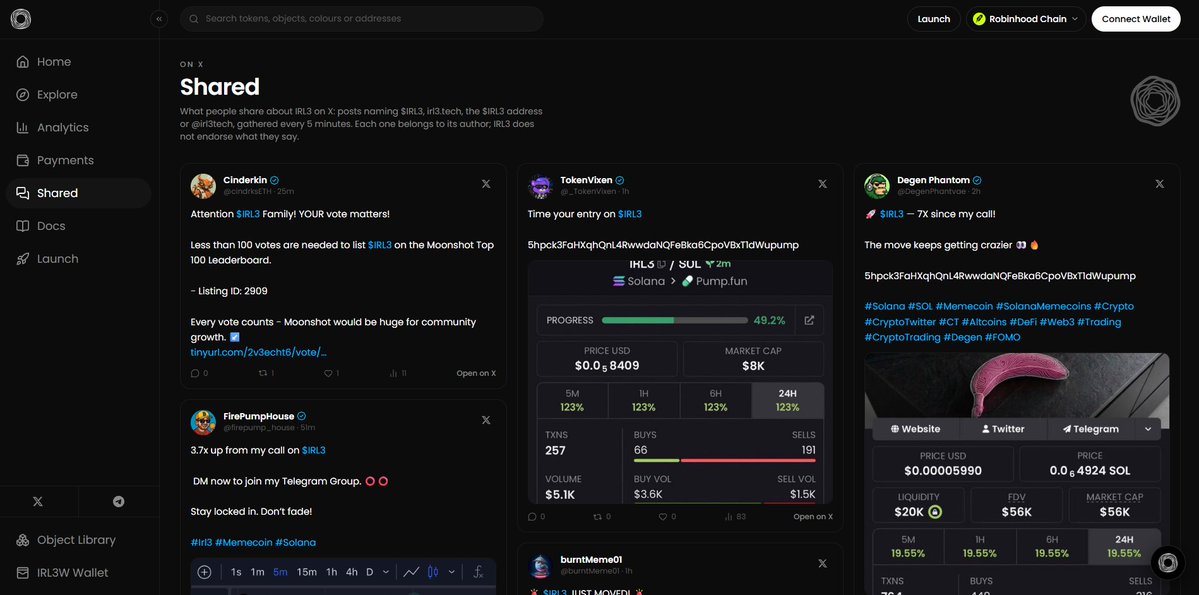
Task: Click #Memecoin hashtag in FirePumpHouse's post
Action: tap(243, 543)
